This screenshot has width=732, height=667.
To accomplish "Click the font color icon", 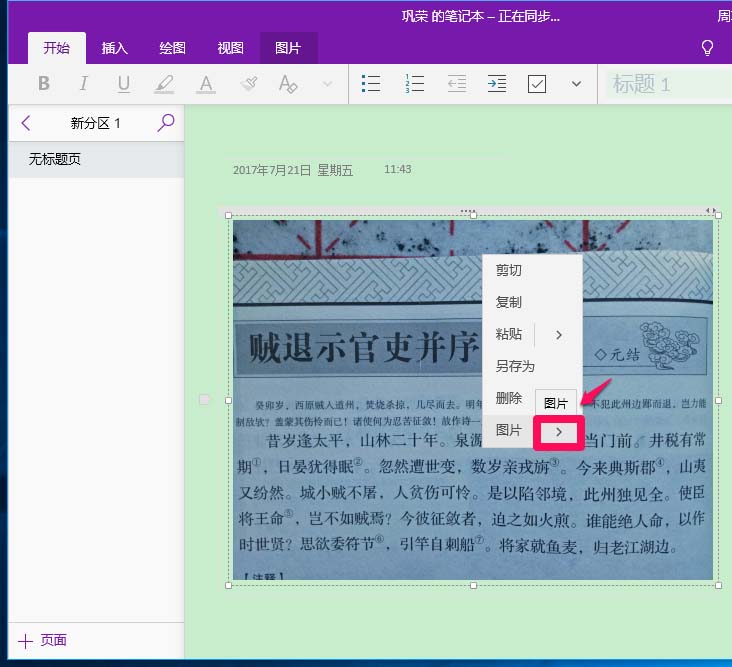I will pos(206,84).
